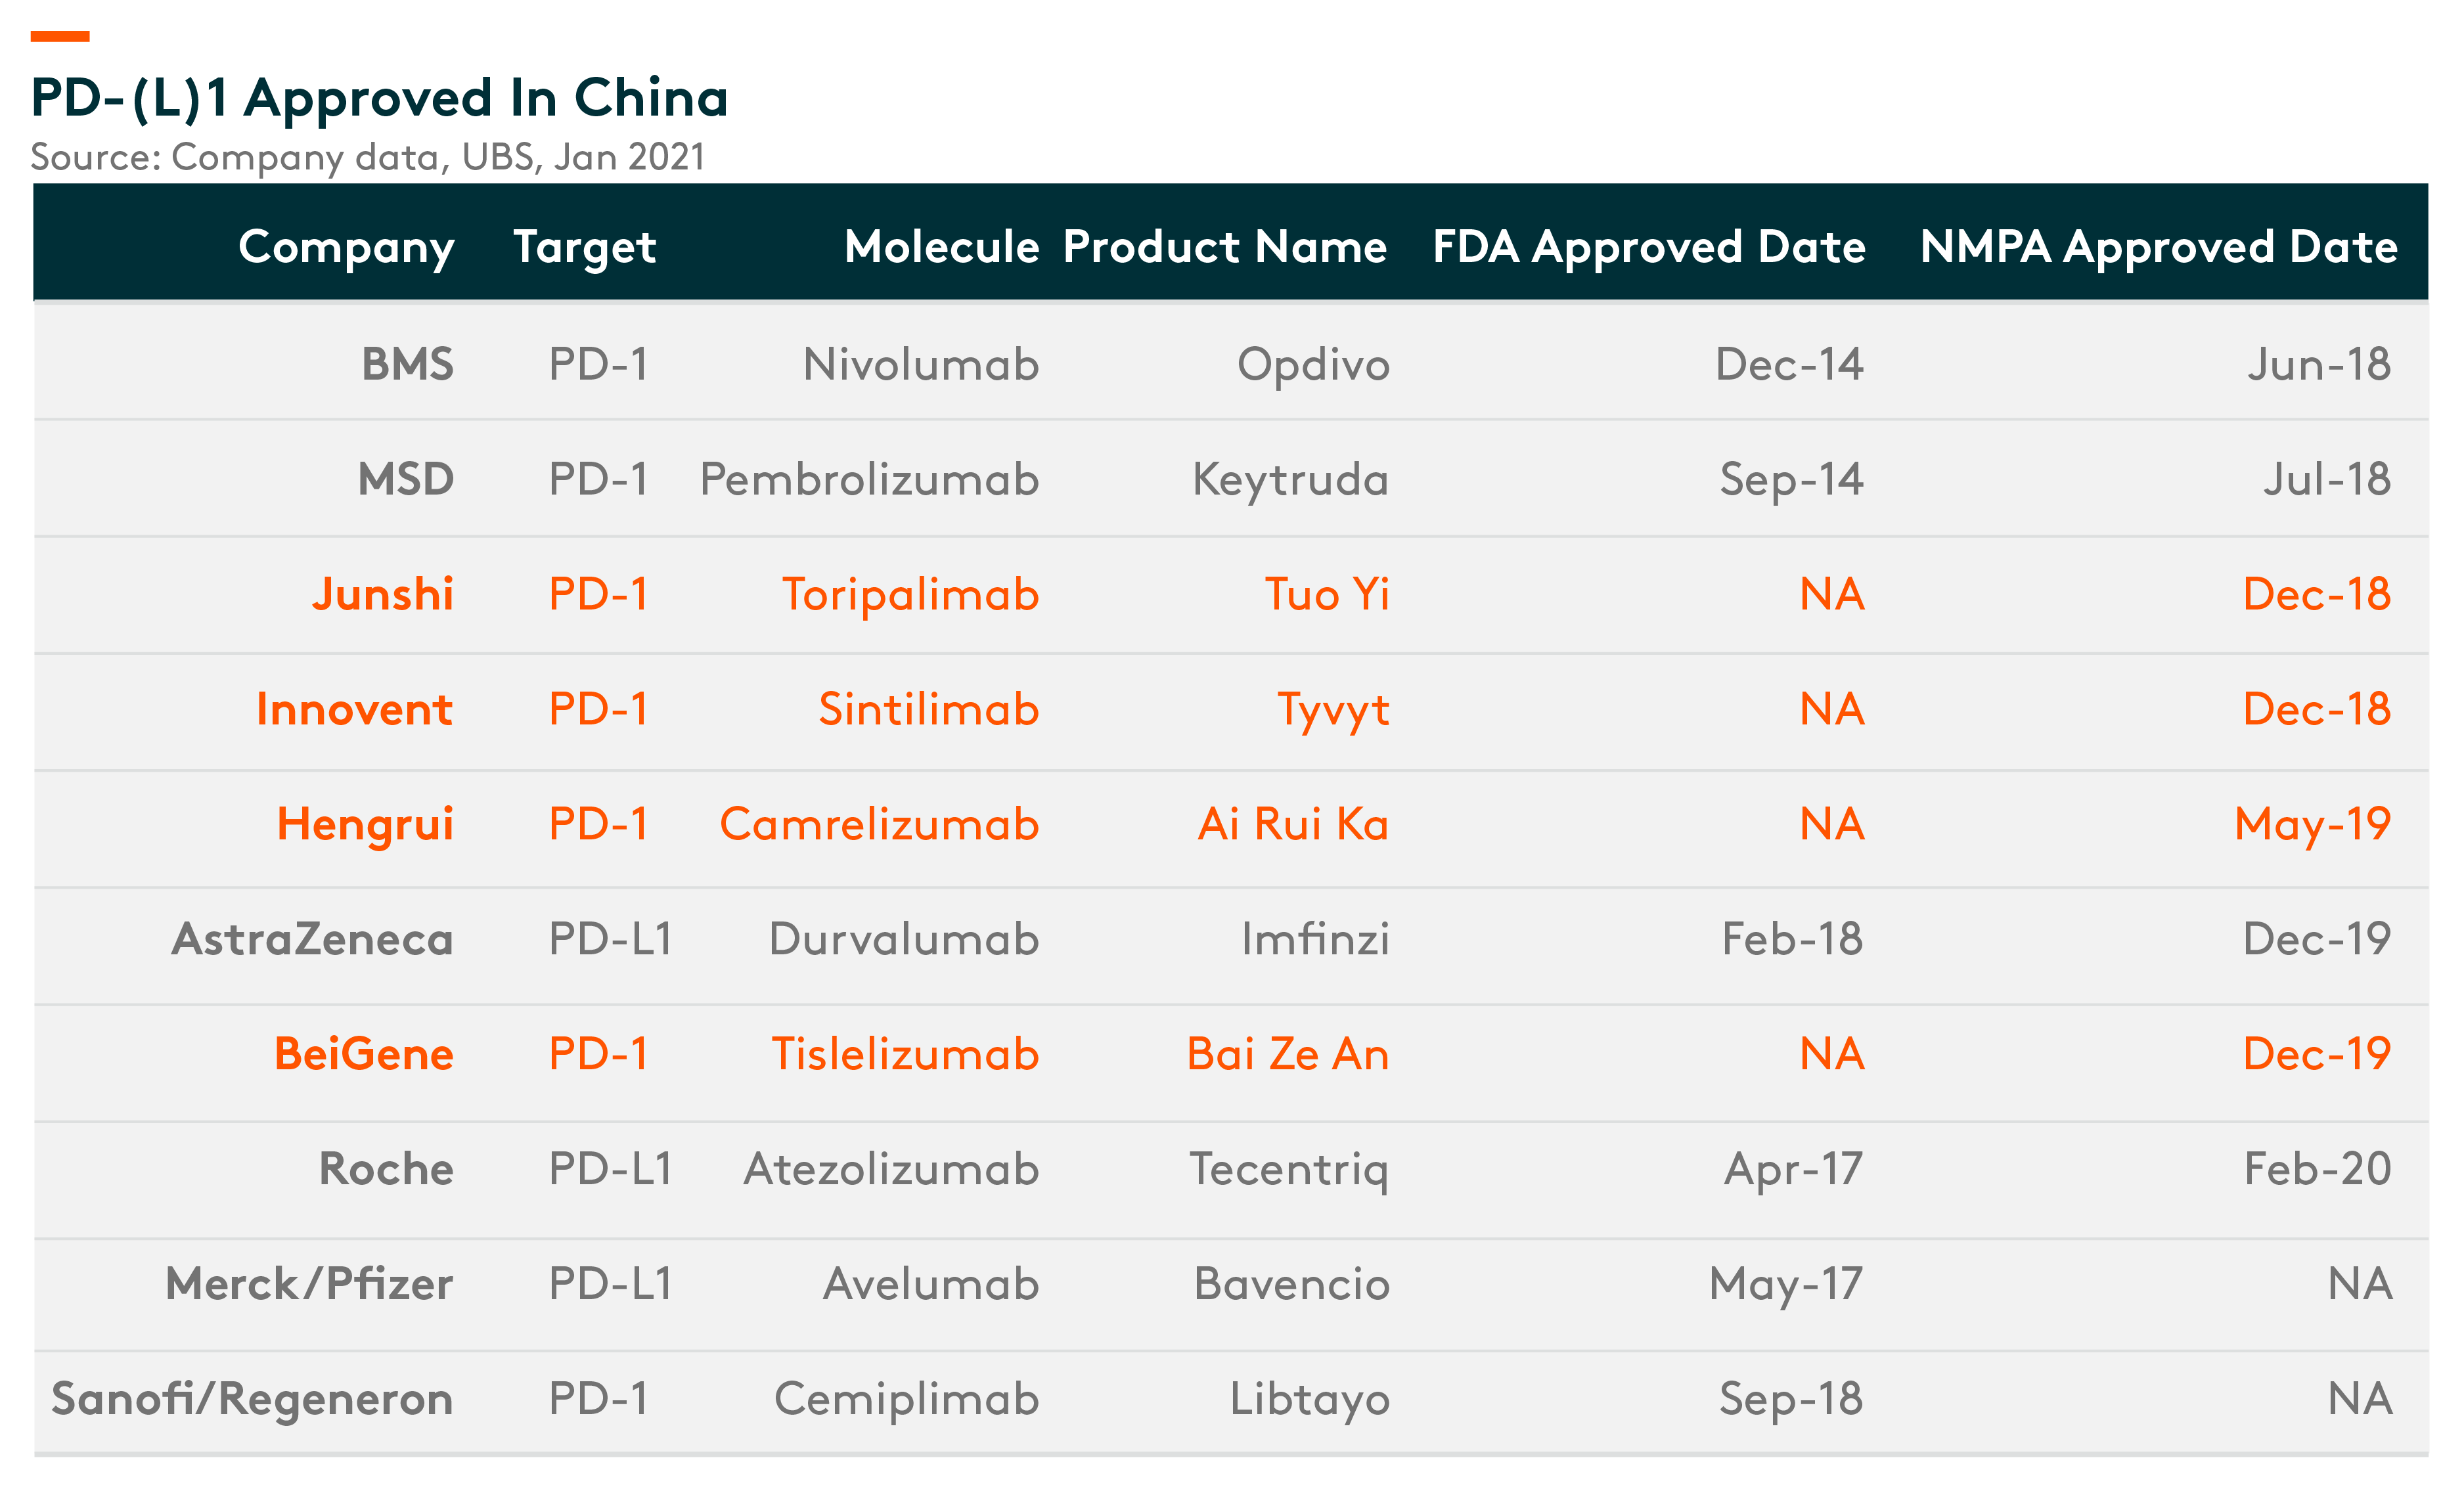The image size is (2464, 1508).
Task: Click the Source: Company data subtitle
Action: 367,157
